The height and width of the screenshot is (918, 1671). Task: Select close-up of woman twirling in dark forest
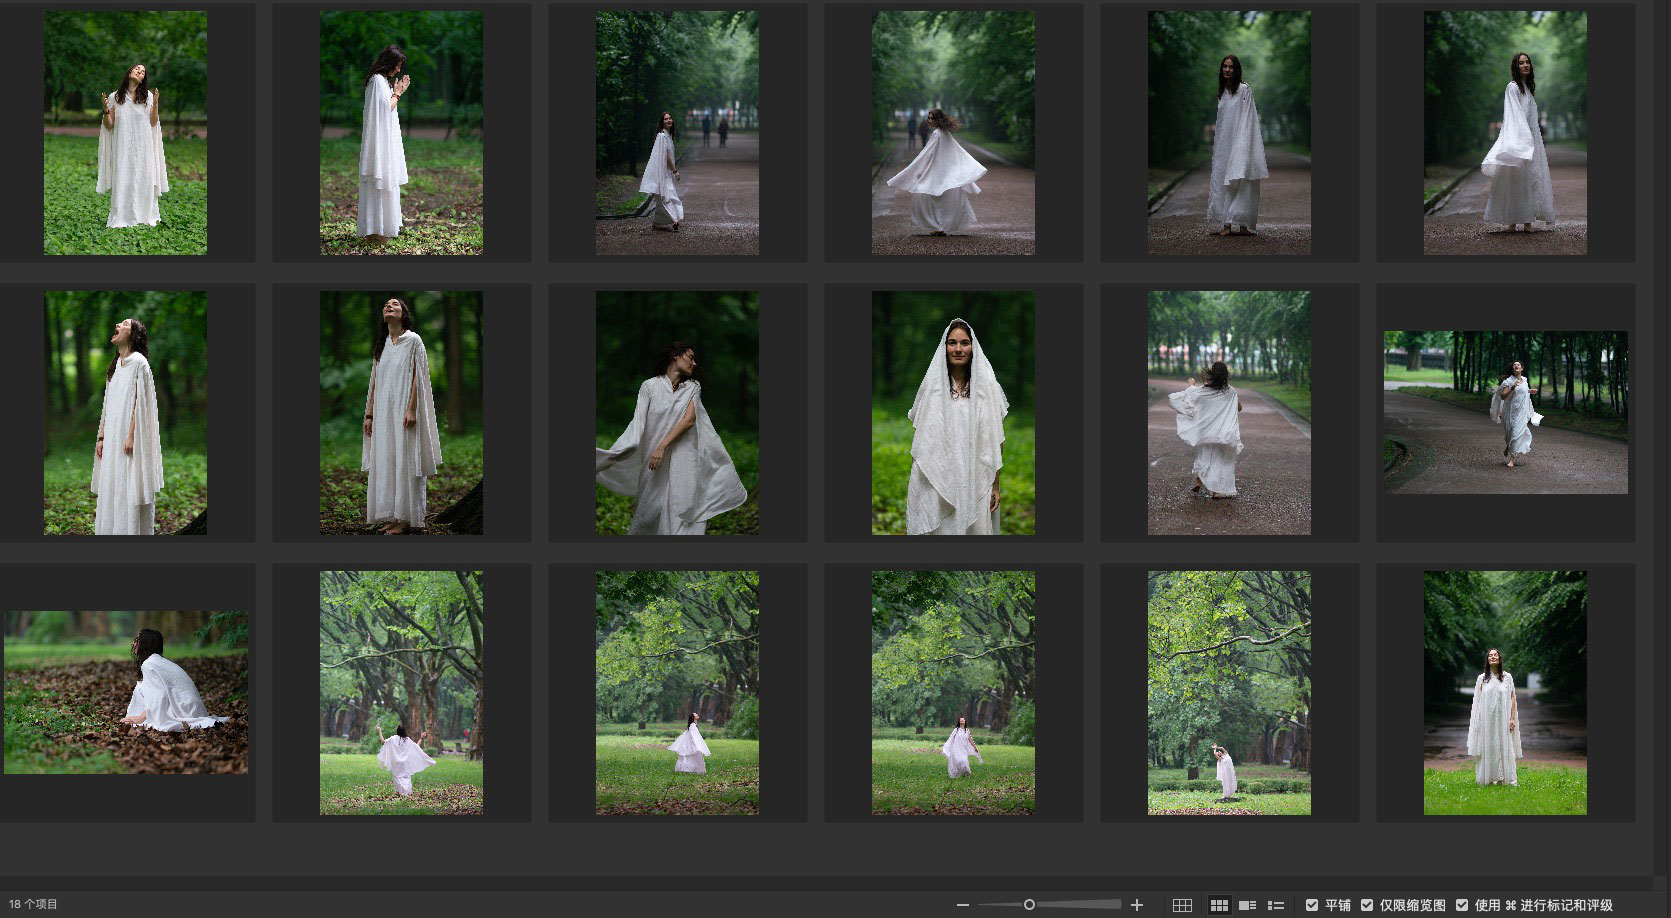click(677, 413)
